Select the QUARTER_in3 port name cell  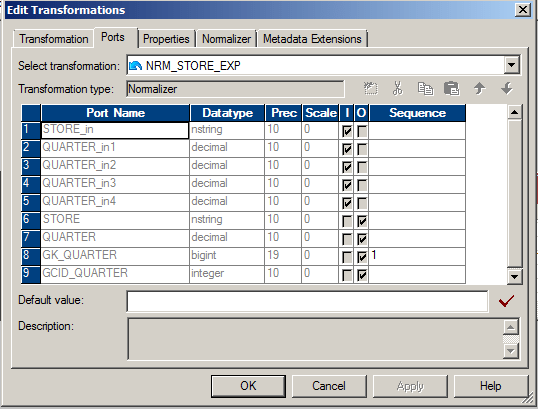(115, 184)
